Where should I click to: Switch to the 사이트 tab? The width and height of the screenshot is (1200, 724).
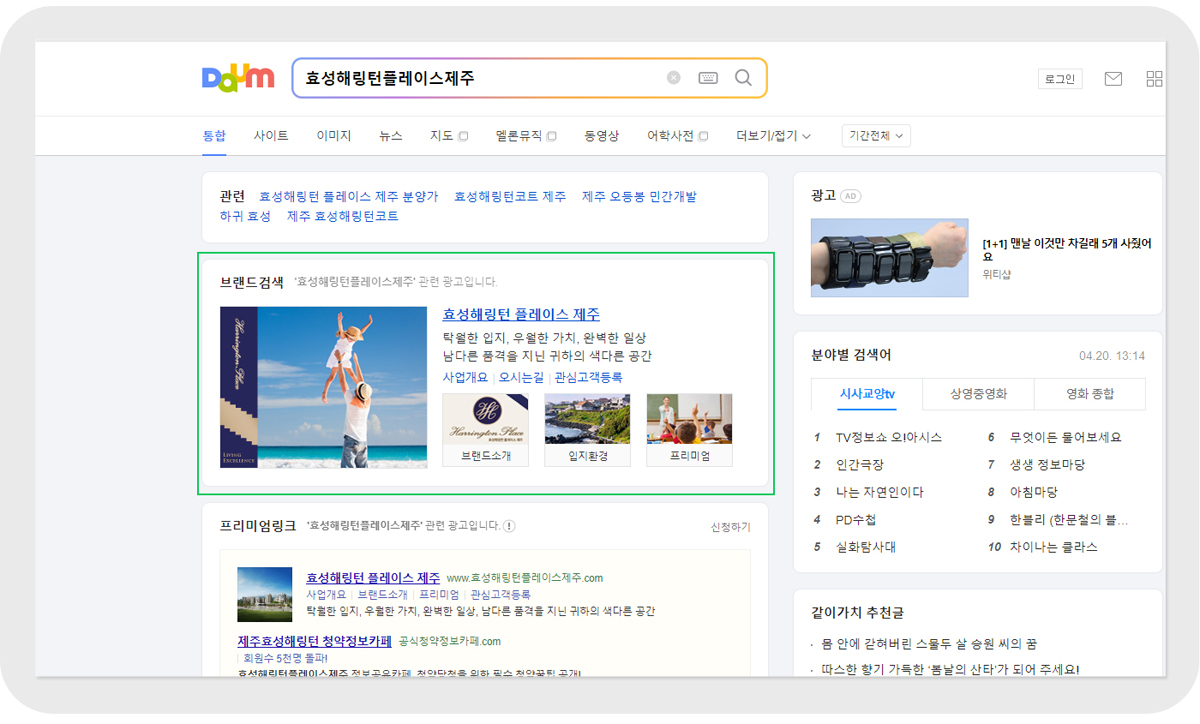point(271,136)
